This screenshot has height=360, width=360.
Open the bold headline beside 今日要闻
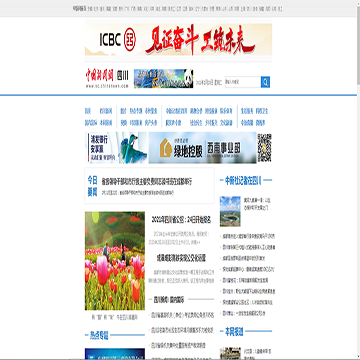[147, 182]
